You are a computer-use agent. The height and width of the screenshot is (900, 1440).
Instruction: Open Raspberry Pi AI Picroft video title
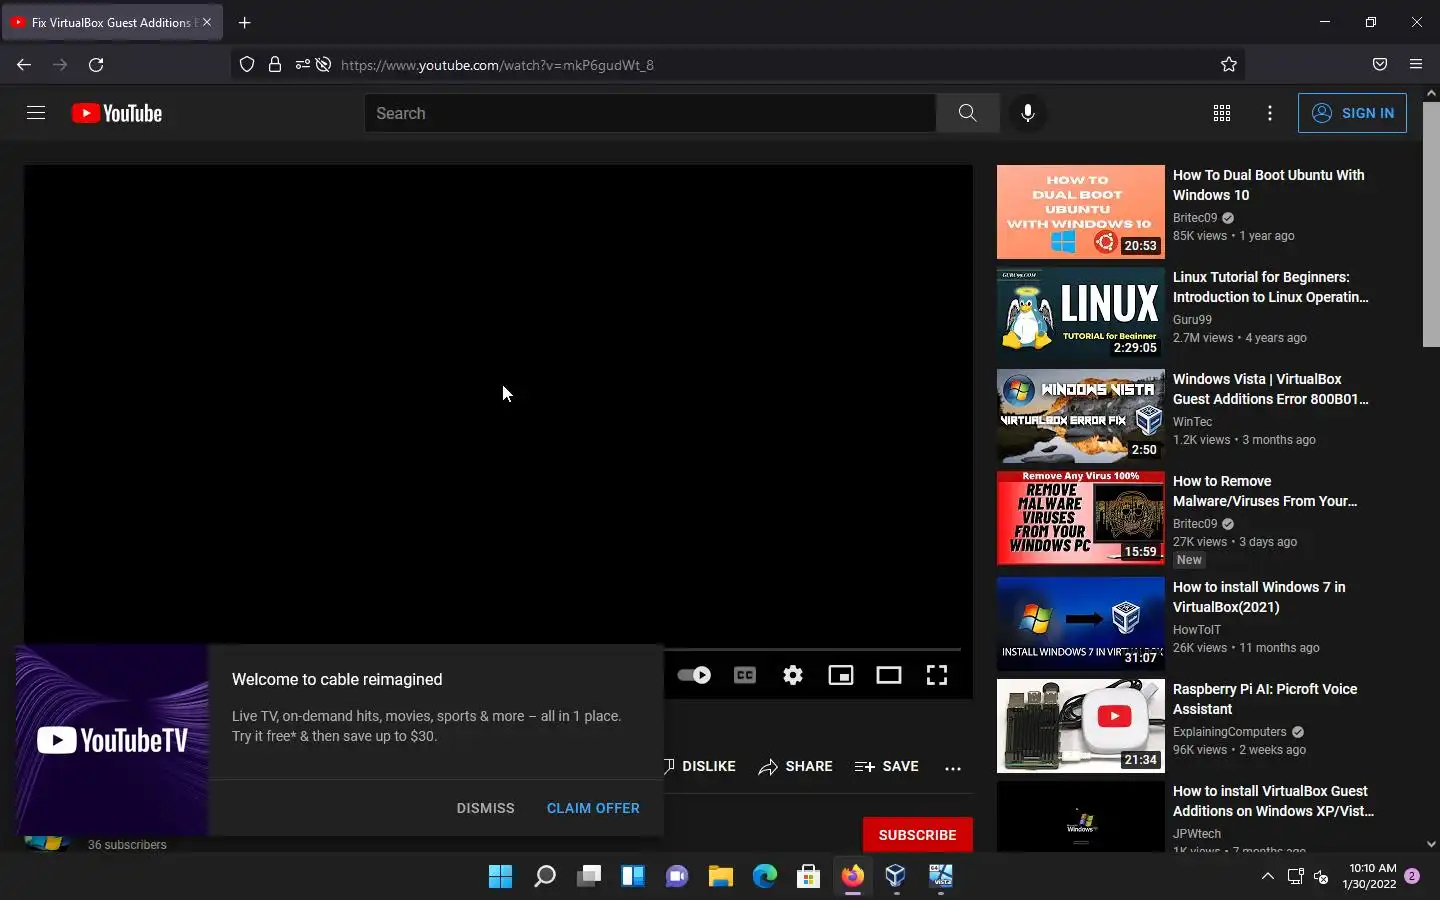(x=1265, y=699)
